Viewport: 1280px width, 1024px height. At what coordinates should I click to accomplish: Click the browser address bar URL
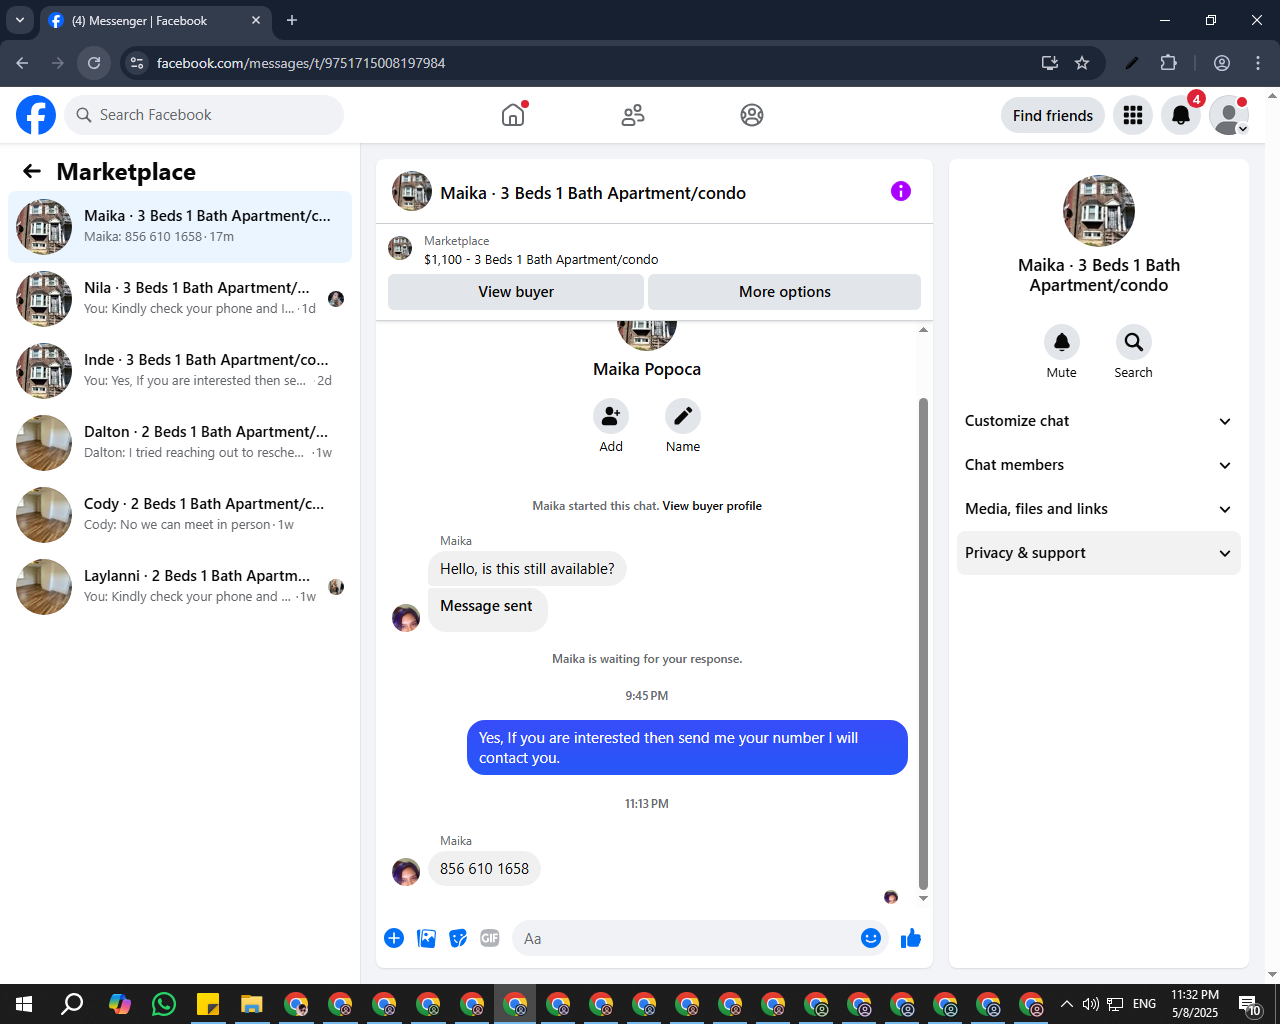pos(301,63)
